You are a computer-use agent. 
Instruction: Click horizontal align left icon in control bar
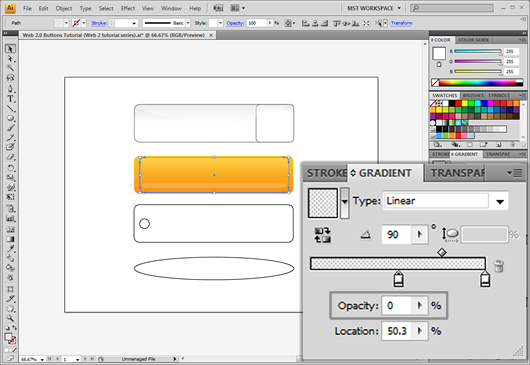306,23
